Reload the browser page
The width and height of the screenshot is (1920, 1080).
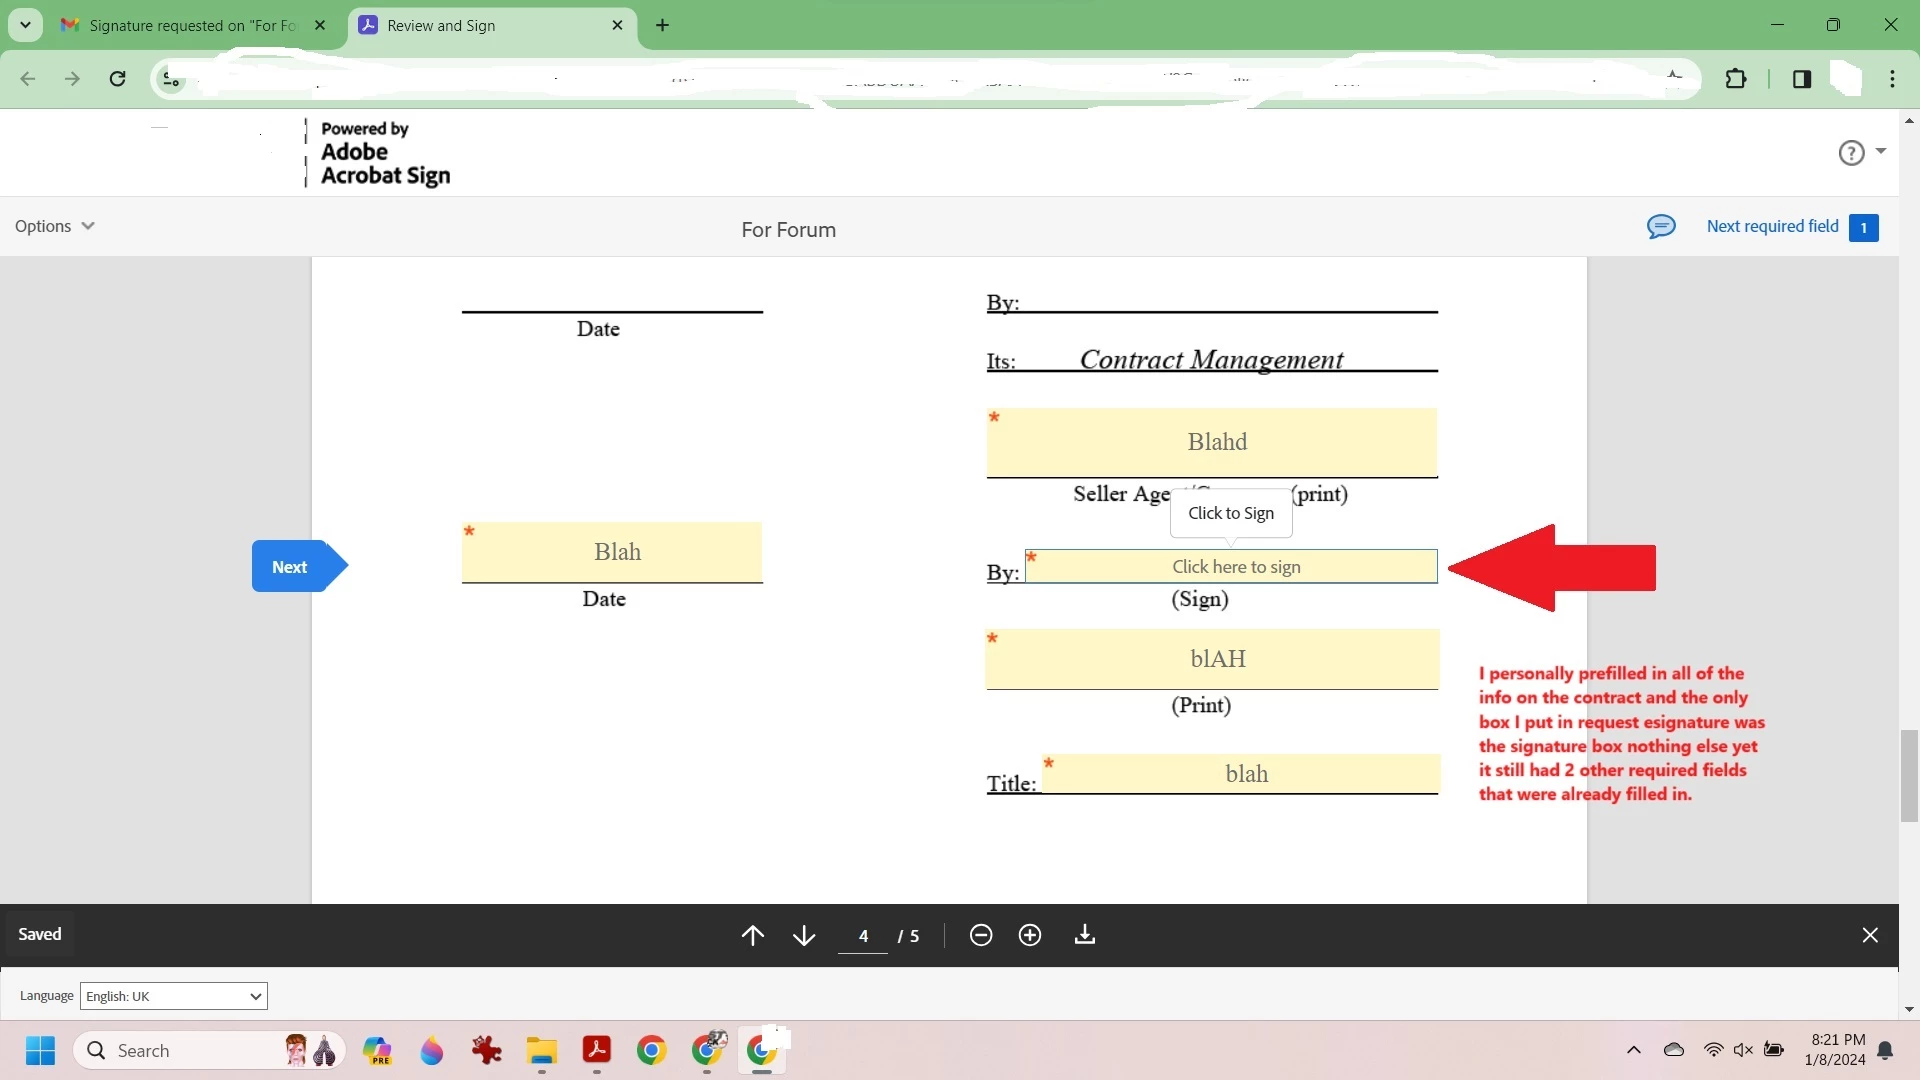pyautogui.click(x=118, y=79)
